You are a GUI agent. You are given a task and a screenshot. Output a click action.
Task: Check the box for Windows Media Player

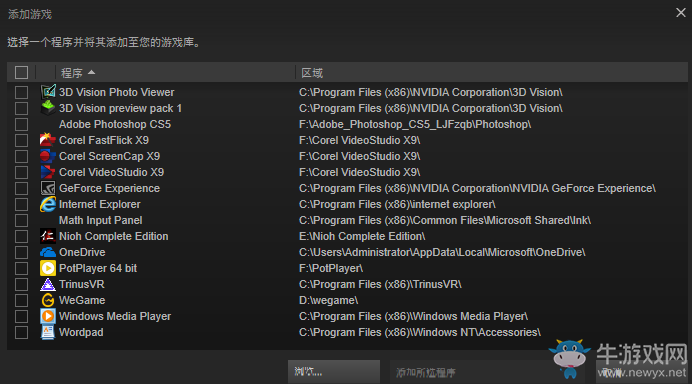(x=21, y=316)
